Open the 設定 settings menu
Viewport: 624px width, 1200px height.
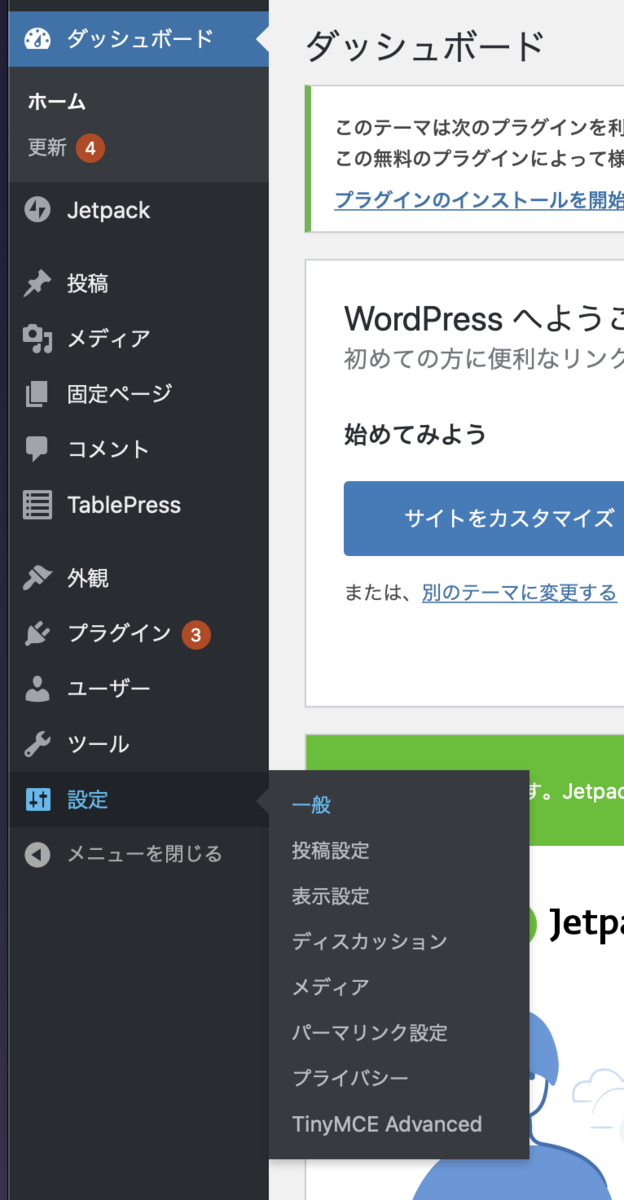[139, 800]
